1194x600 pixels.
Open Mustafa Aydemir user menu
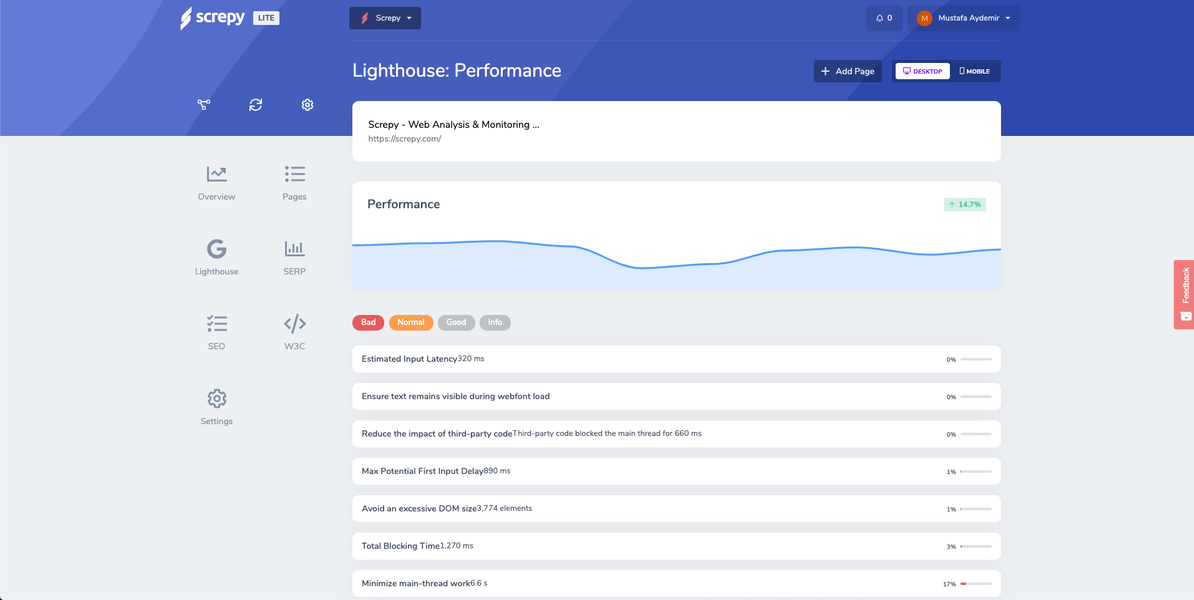pos(963,18)
